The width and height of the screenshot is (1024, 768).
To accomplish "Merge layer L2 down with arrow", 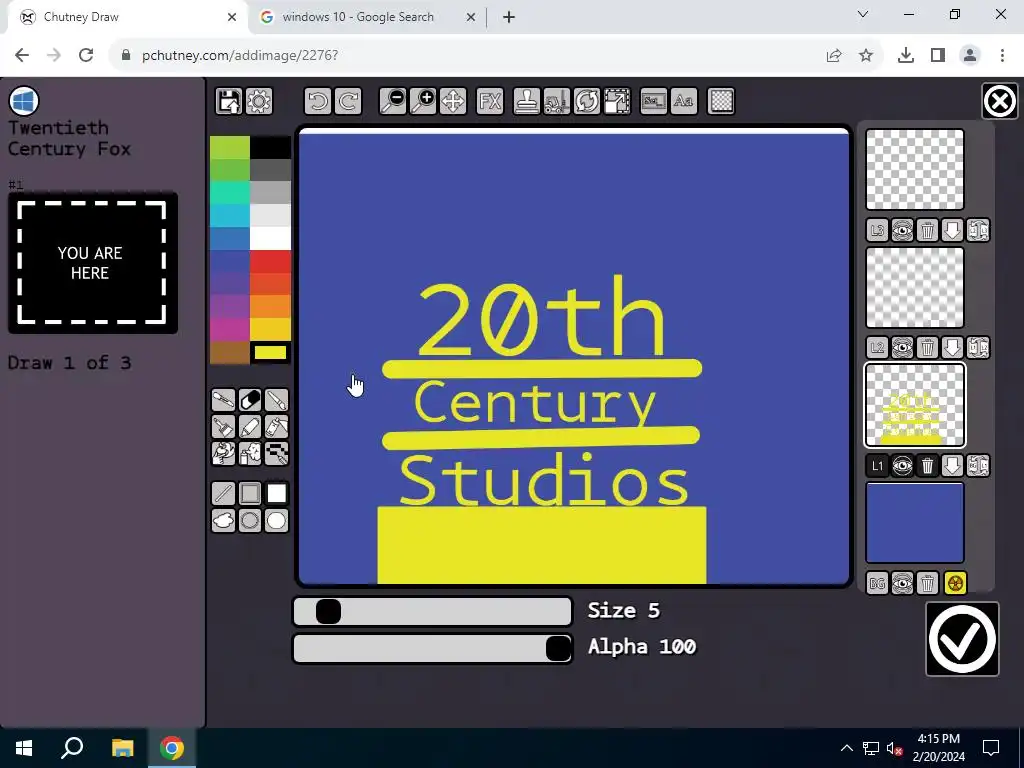I will [x=952, y=347].
